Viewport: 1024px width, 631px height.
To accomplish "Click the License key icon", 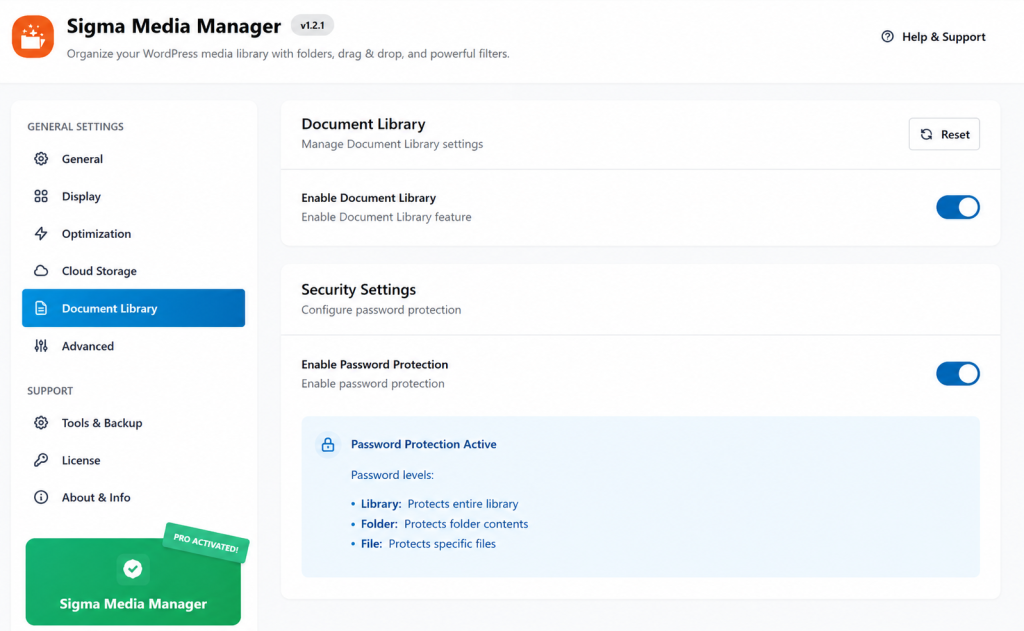I will [41, 460].
